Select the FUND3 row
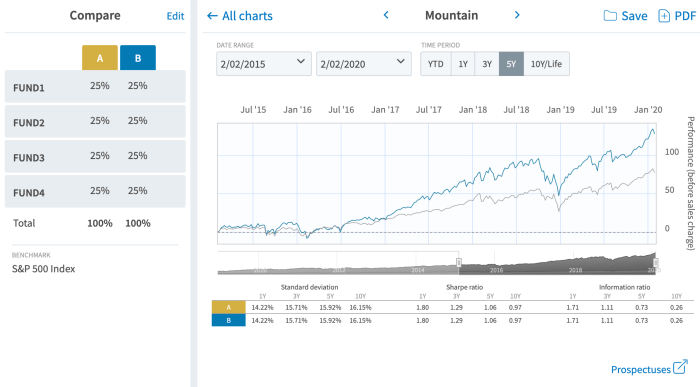Screen dimensions: 700x387 95,157
